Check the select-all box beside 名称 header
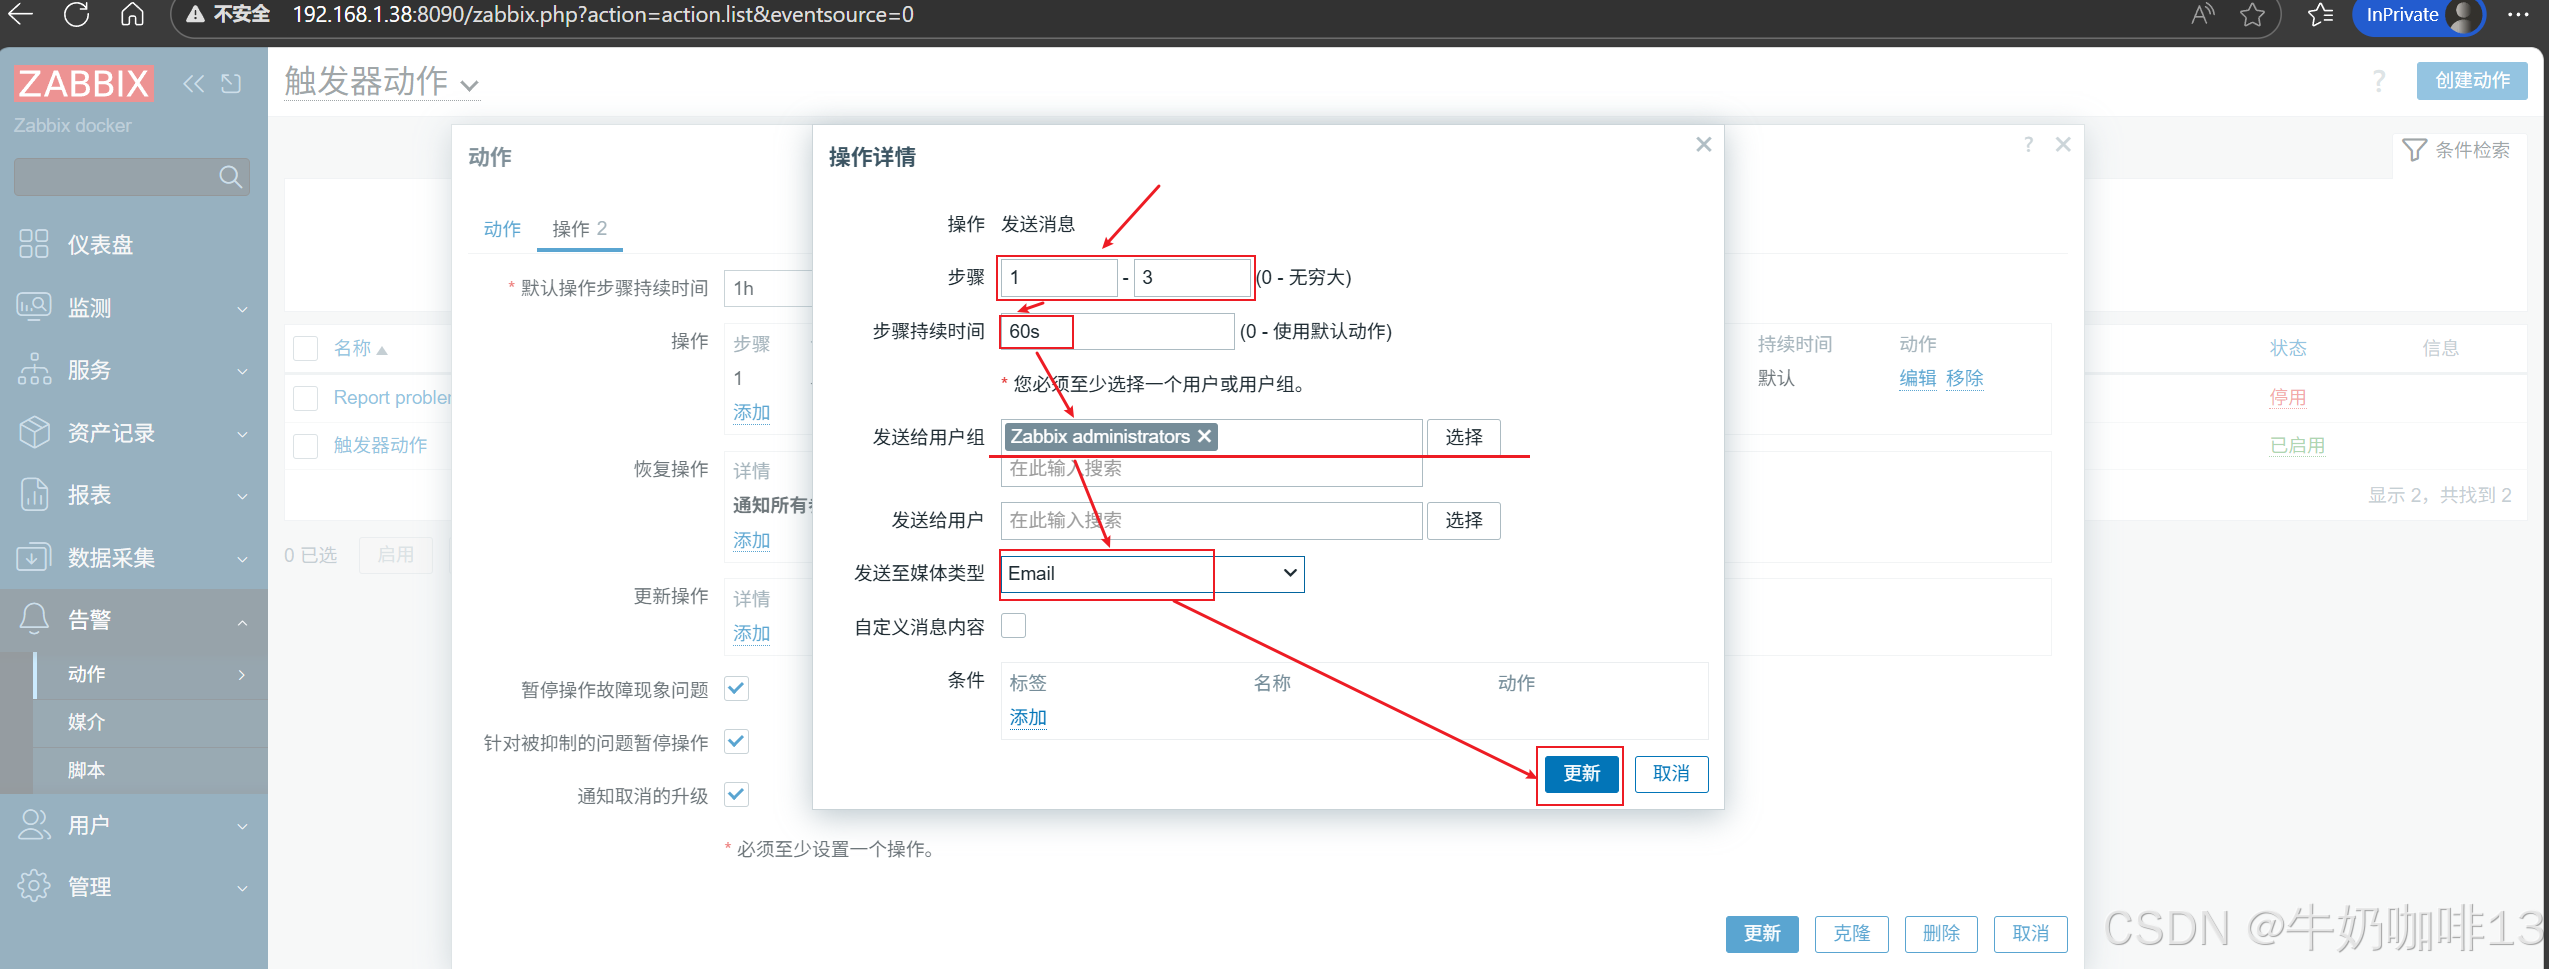Viewport: 2549px width, 969px height. point(306,348)
